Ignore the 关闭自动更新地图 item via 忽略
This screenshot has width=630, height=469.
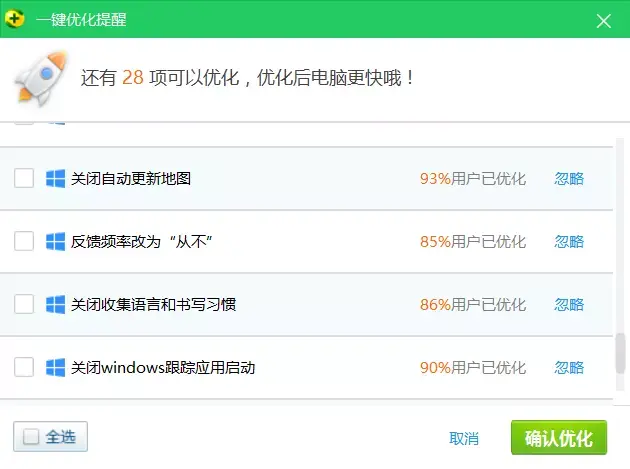point(569,179)
